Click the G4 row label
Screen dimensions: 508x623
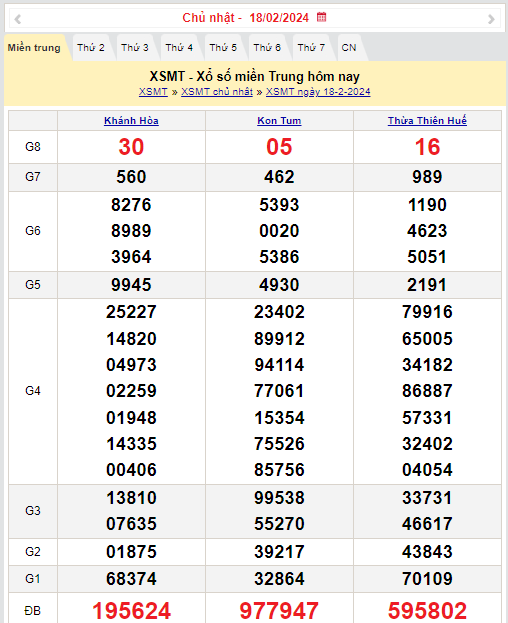pos(33,391)
